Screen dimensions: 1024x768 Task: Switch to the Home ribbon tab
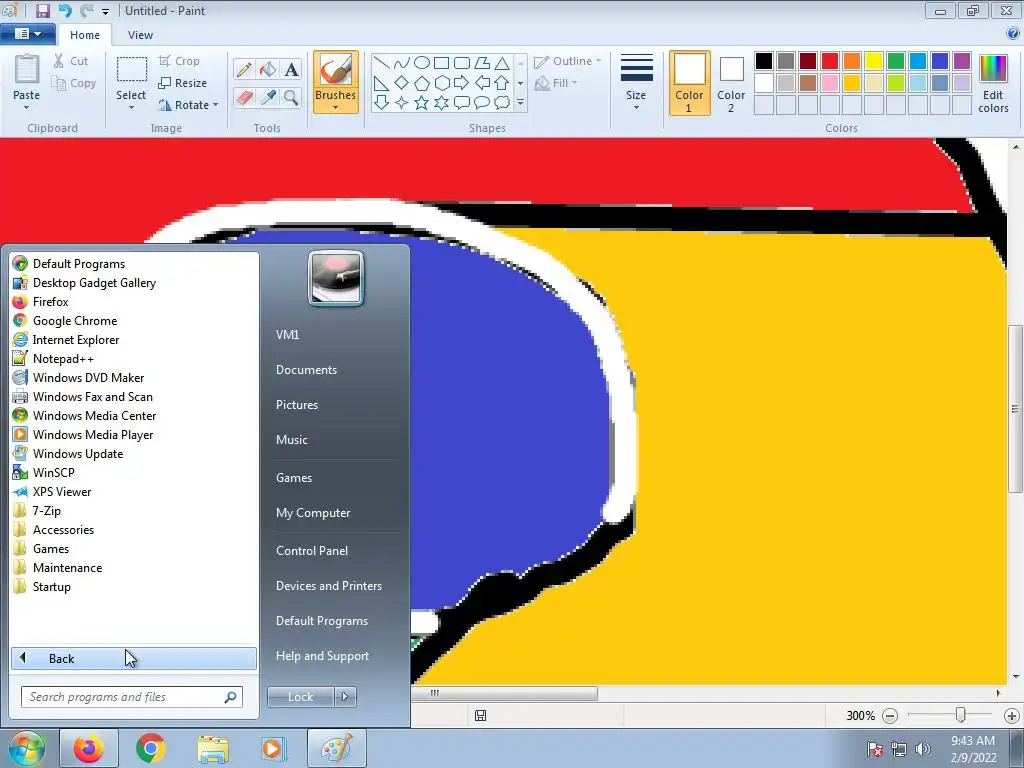click(85, 35)
